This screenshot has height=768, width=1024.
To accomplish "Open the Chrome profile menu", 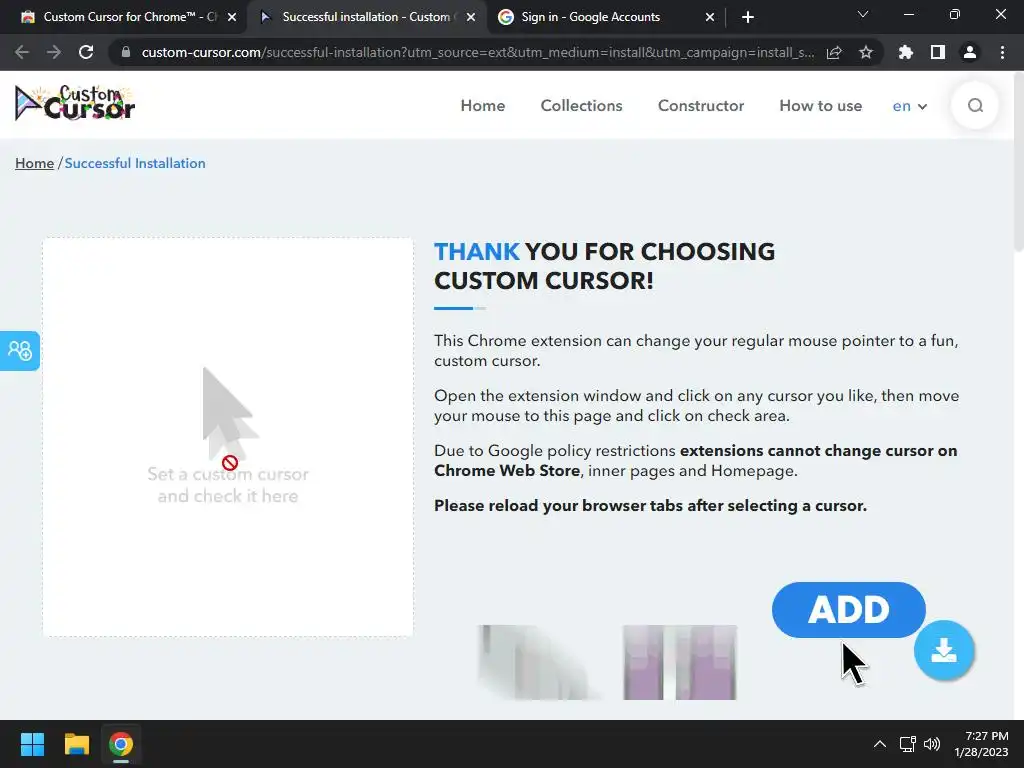I will [970, 52].
